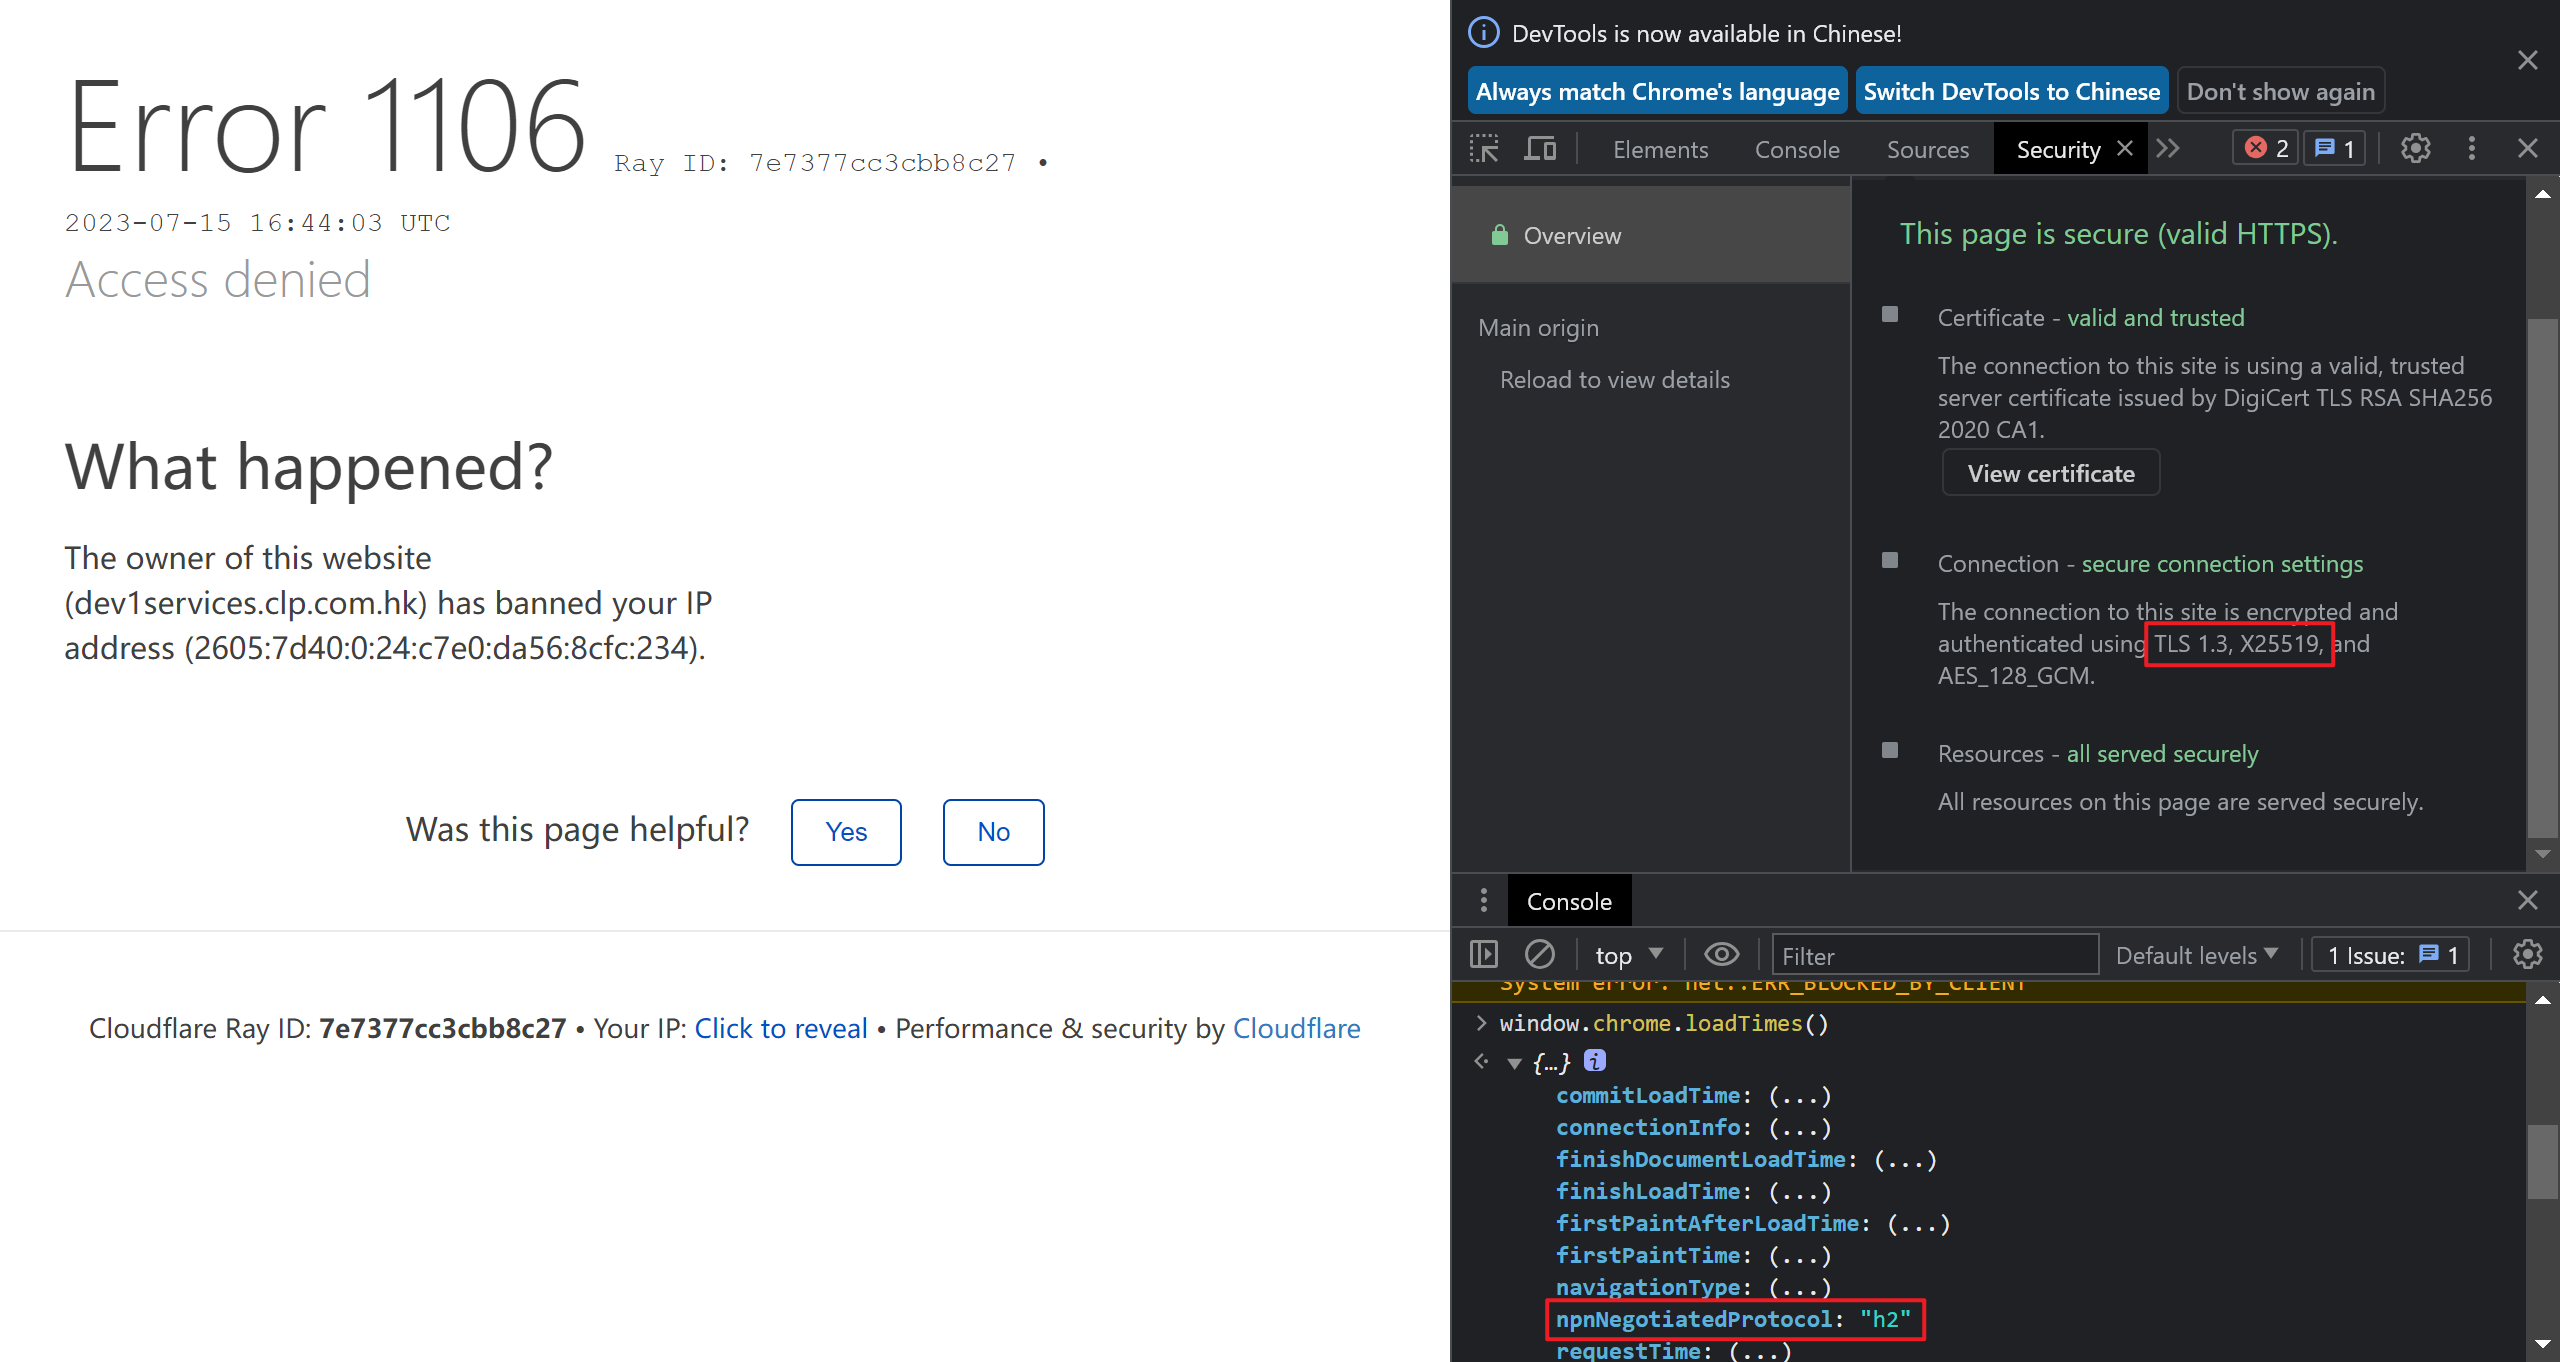Focus the console Filter input field

click(1935, 955)
